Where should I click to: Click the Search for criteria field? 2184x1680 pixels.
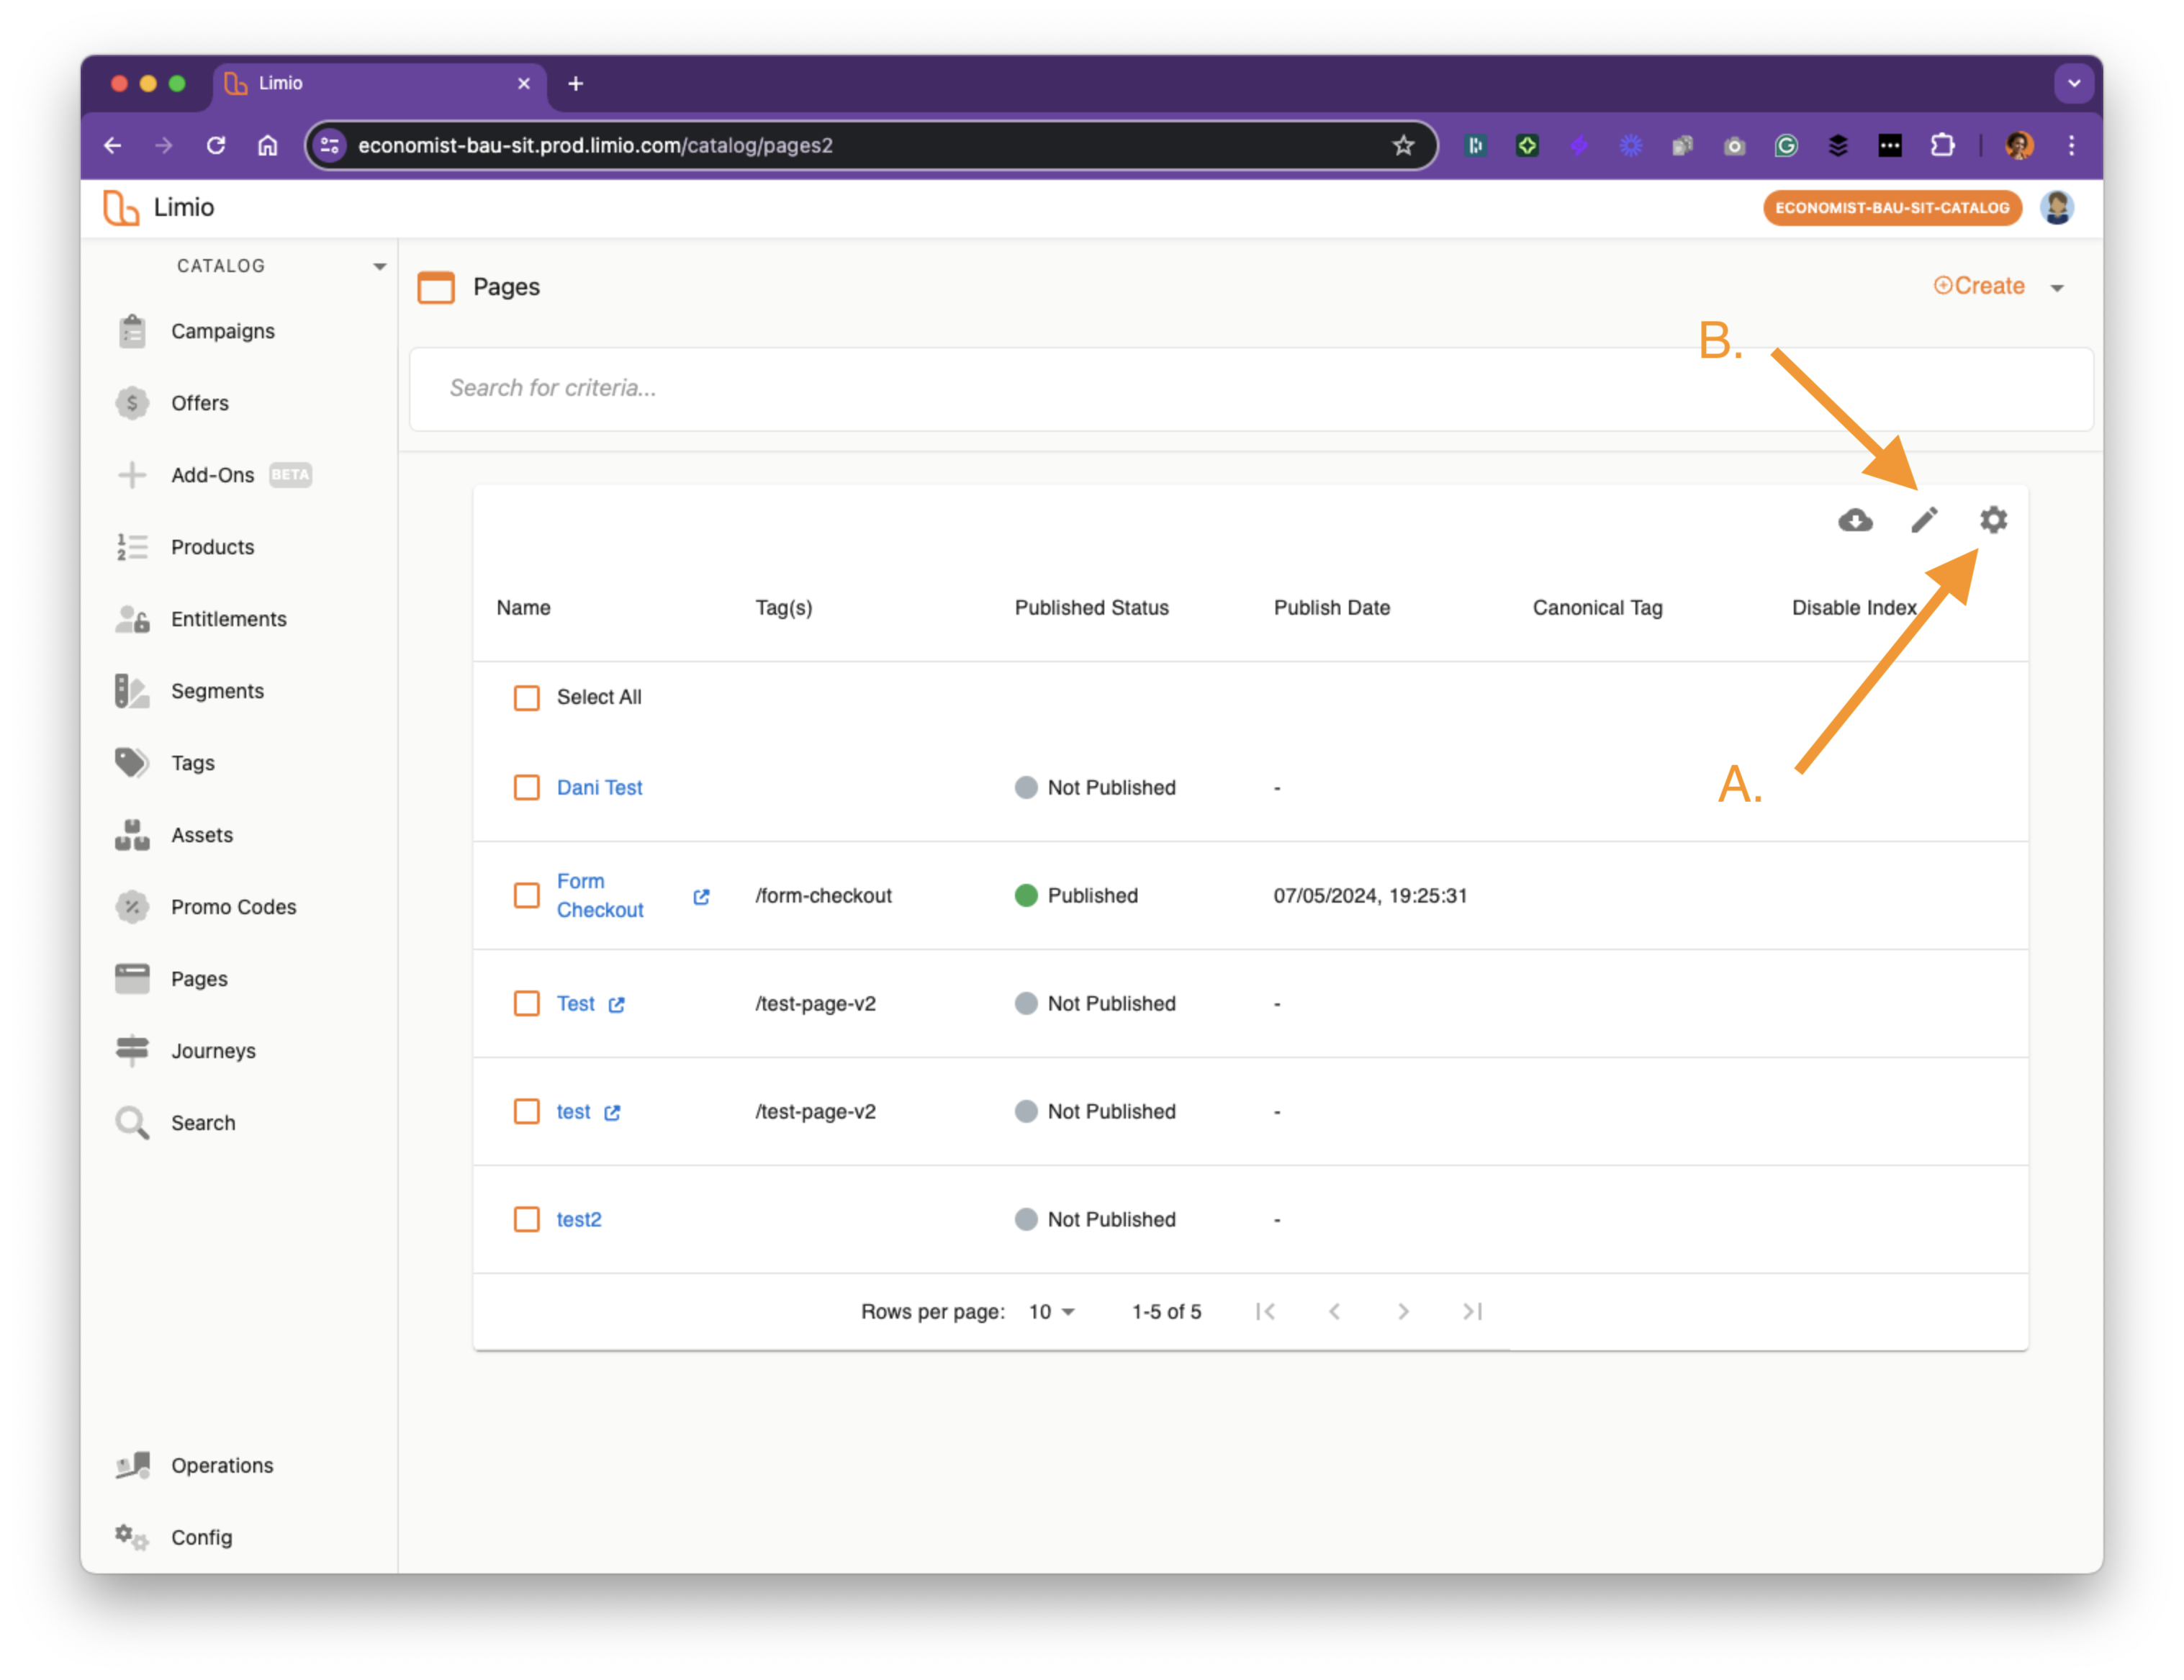tap(1250, 389)
